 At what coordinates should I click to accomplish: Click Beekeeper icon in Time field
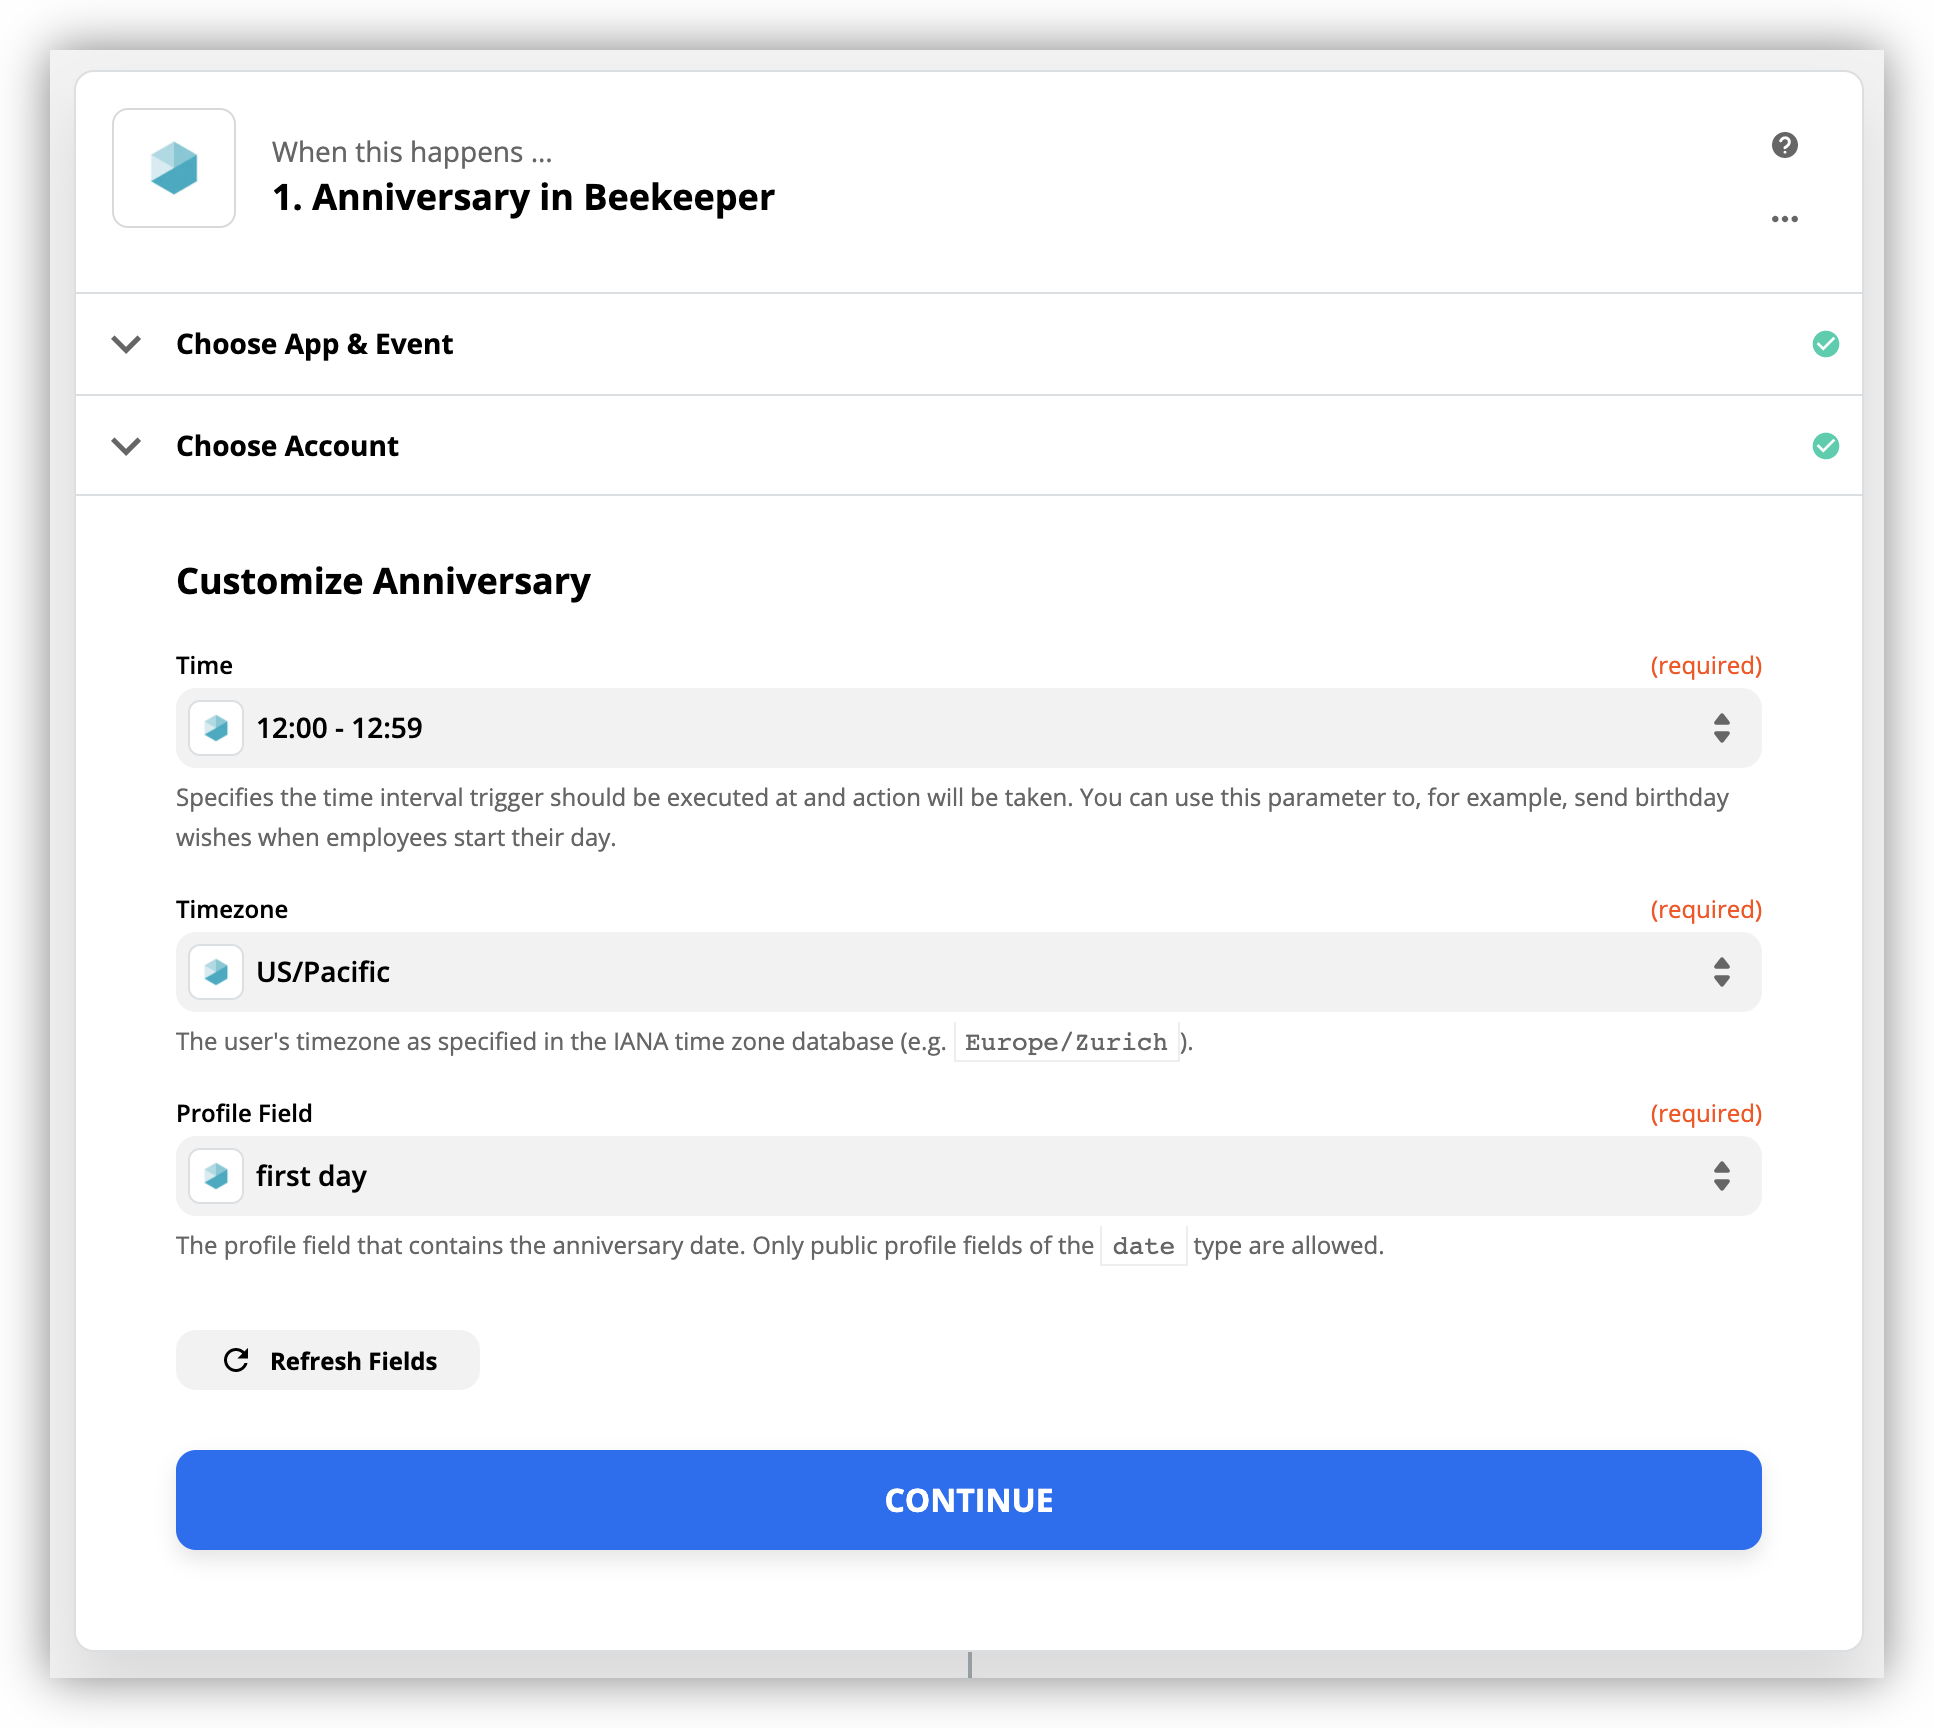click(216, 728)
